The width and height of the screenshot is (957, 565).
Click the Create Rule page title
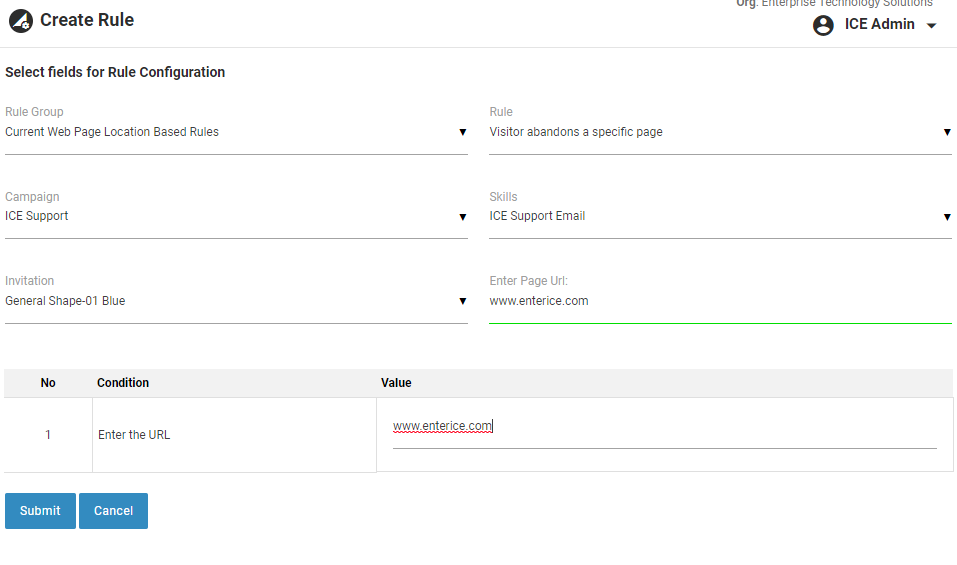click(87, 20)
